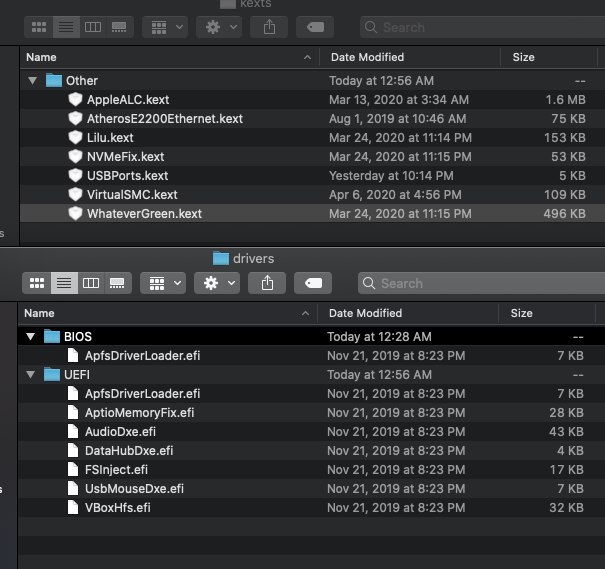Click the BIOS folder icon
605x569 pixels.
tap(52, 336)
